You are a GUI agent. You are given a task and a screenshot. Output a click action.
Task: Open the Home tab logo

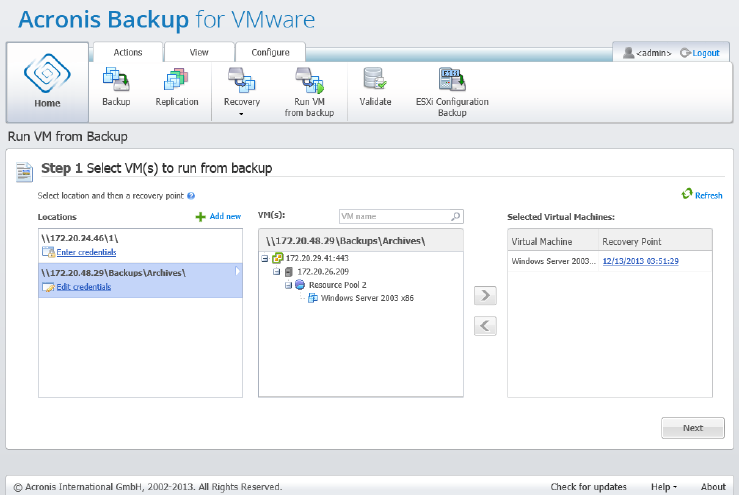click(47, 74)
